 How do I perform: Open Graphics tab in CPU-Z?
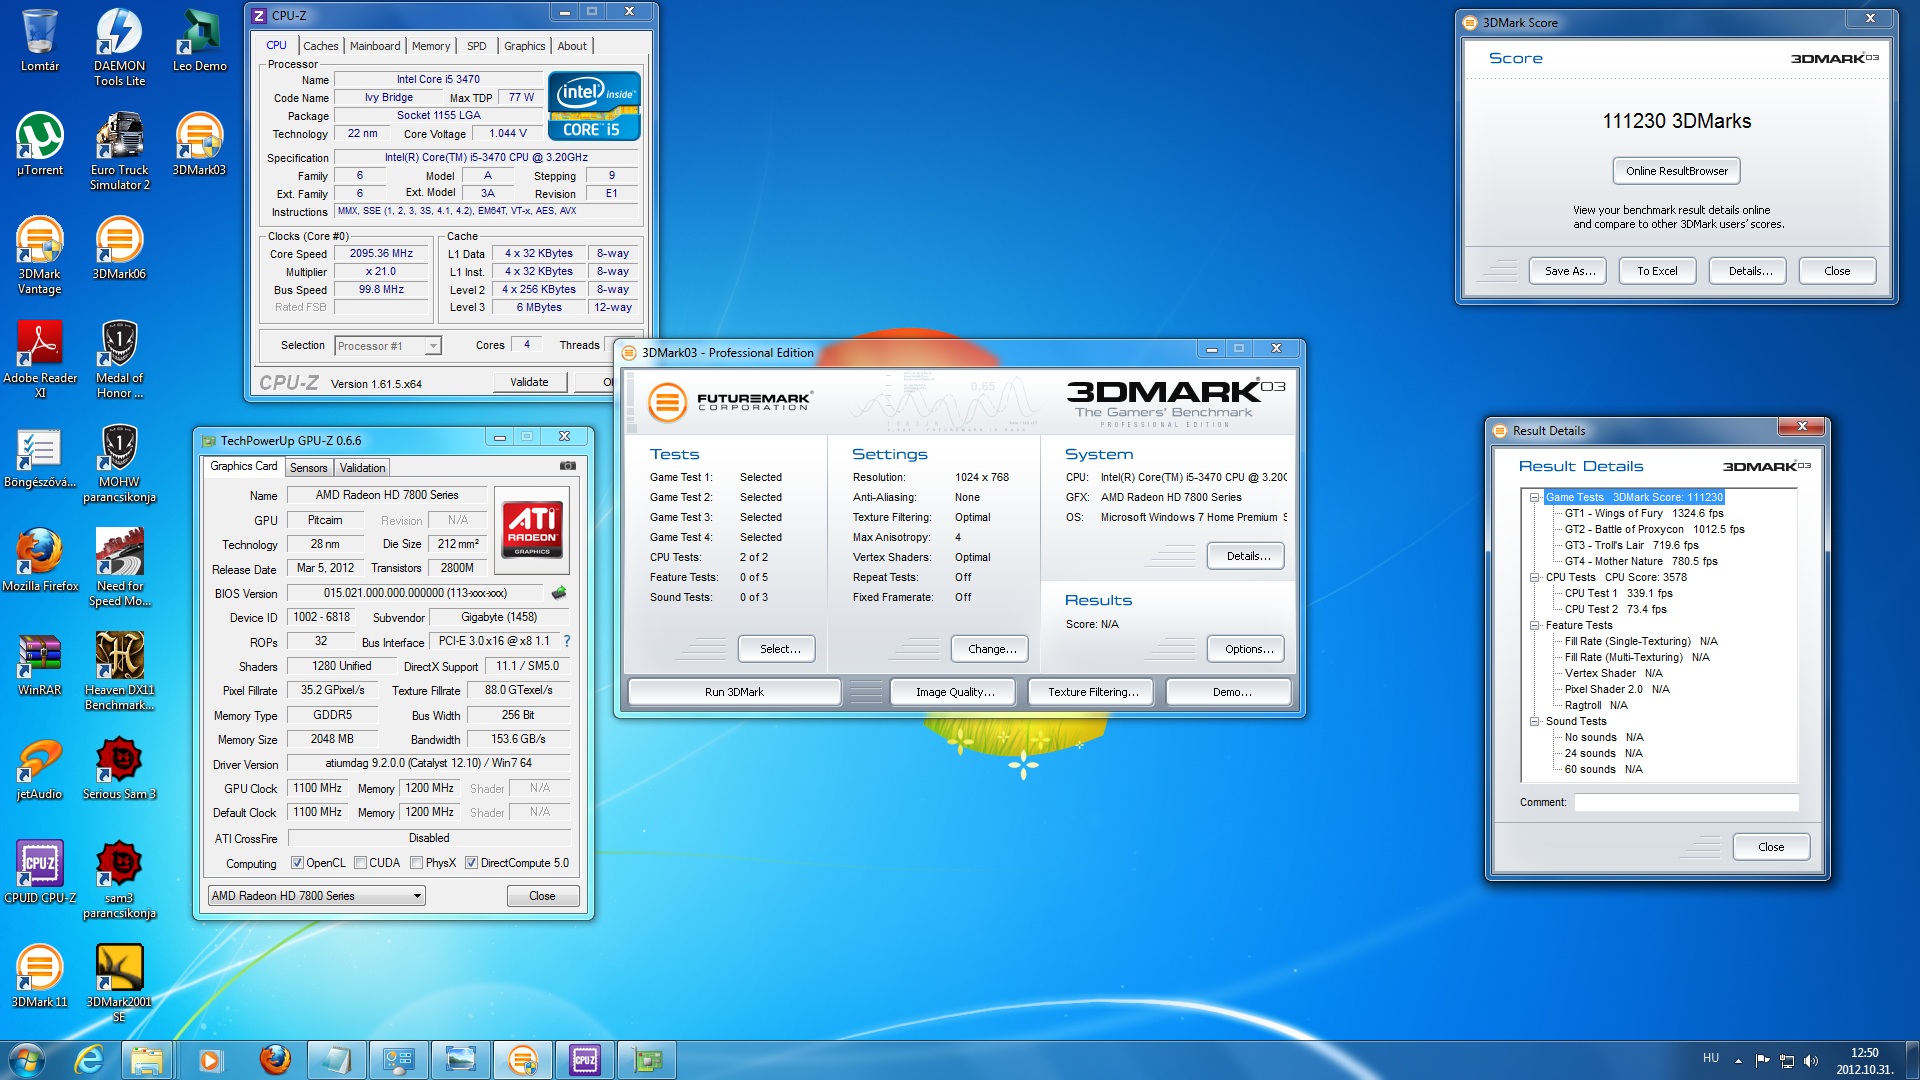point(525,46)
